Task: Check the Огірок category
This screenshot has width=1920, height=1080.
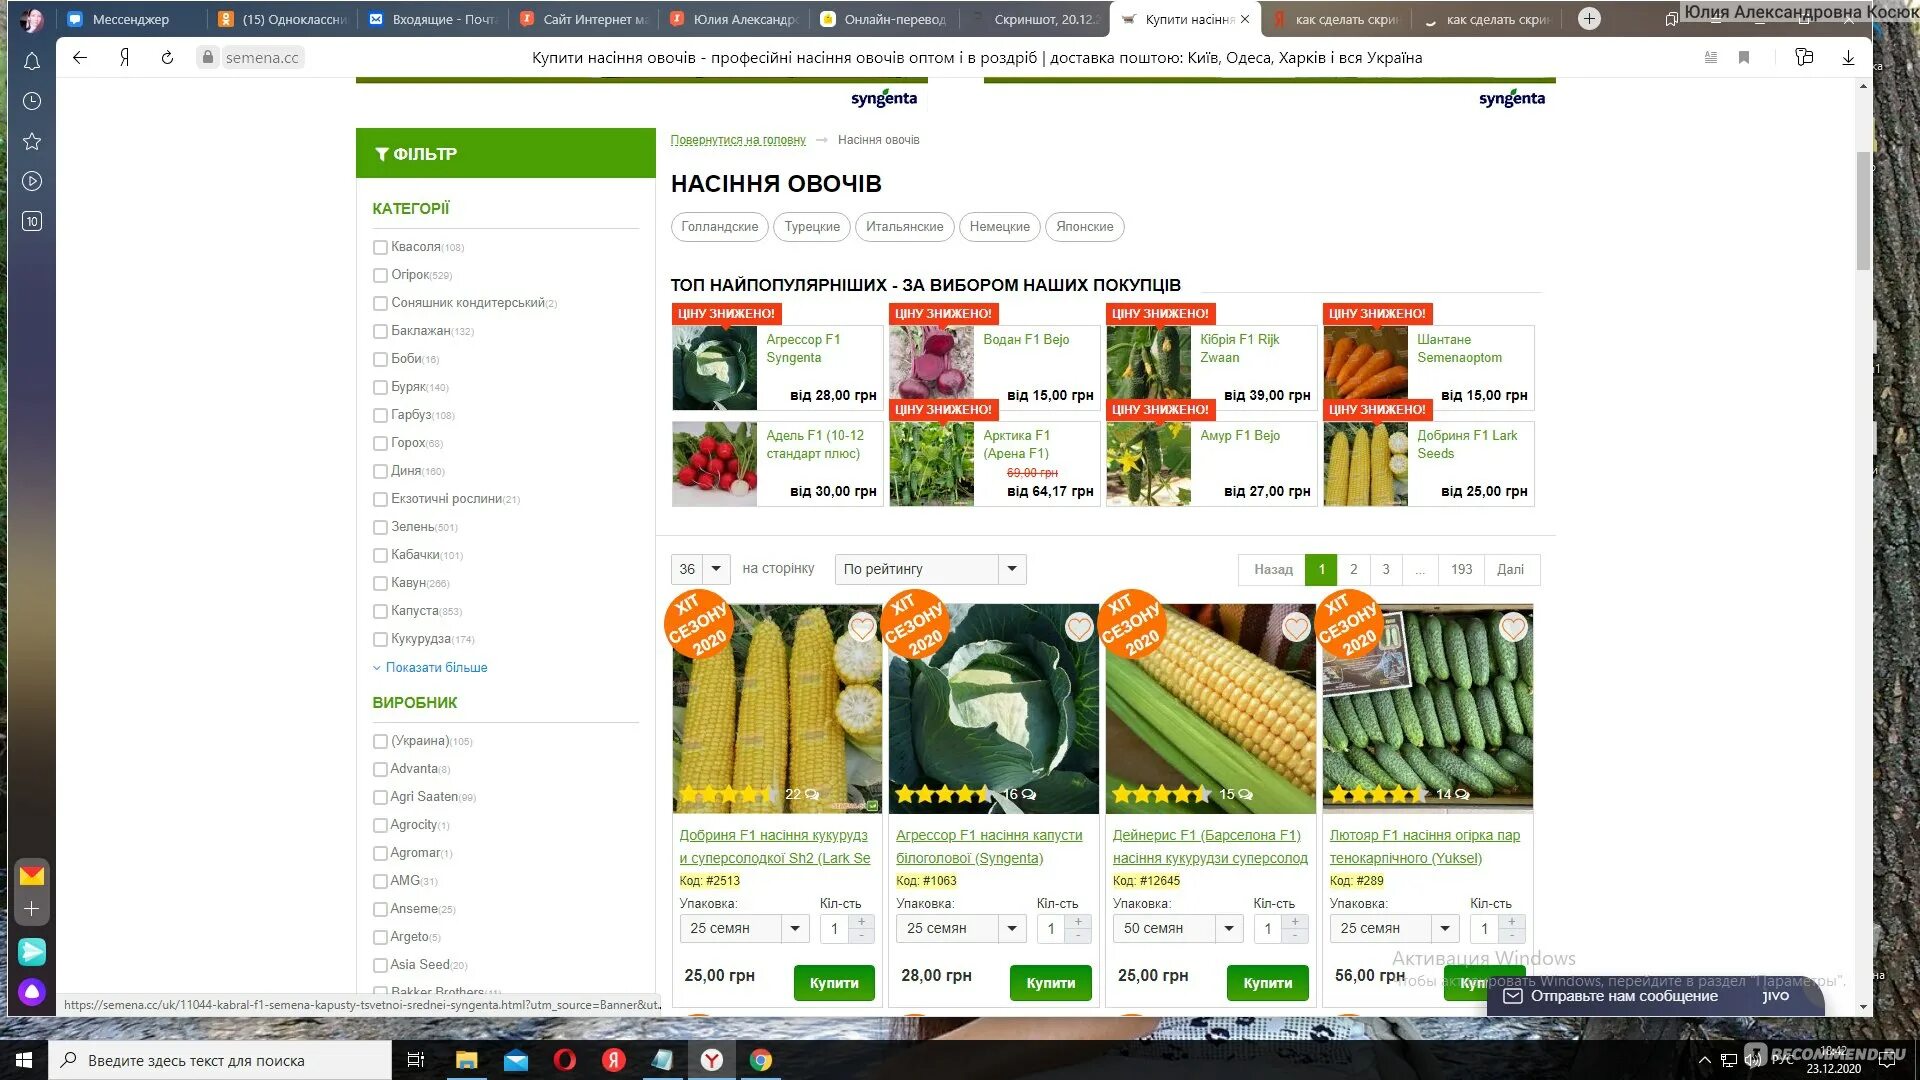Action: click(x=380, y=275)
